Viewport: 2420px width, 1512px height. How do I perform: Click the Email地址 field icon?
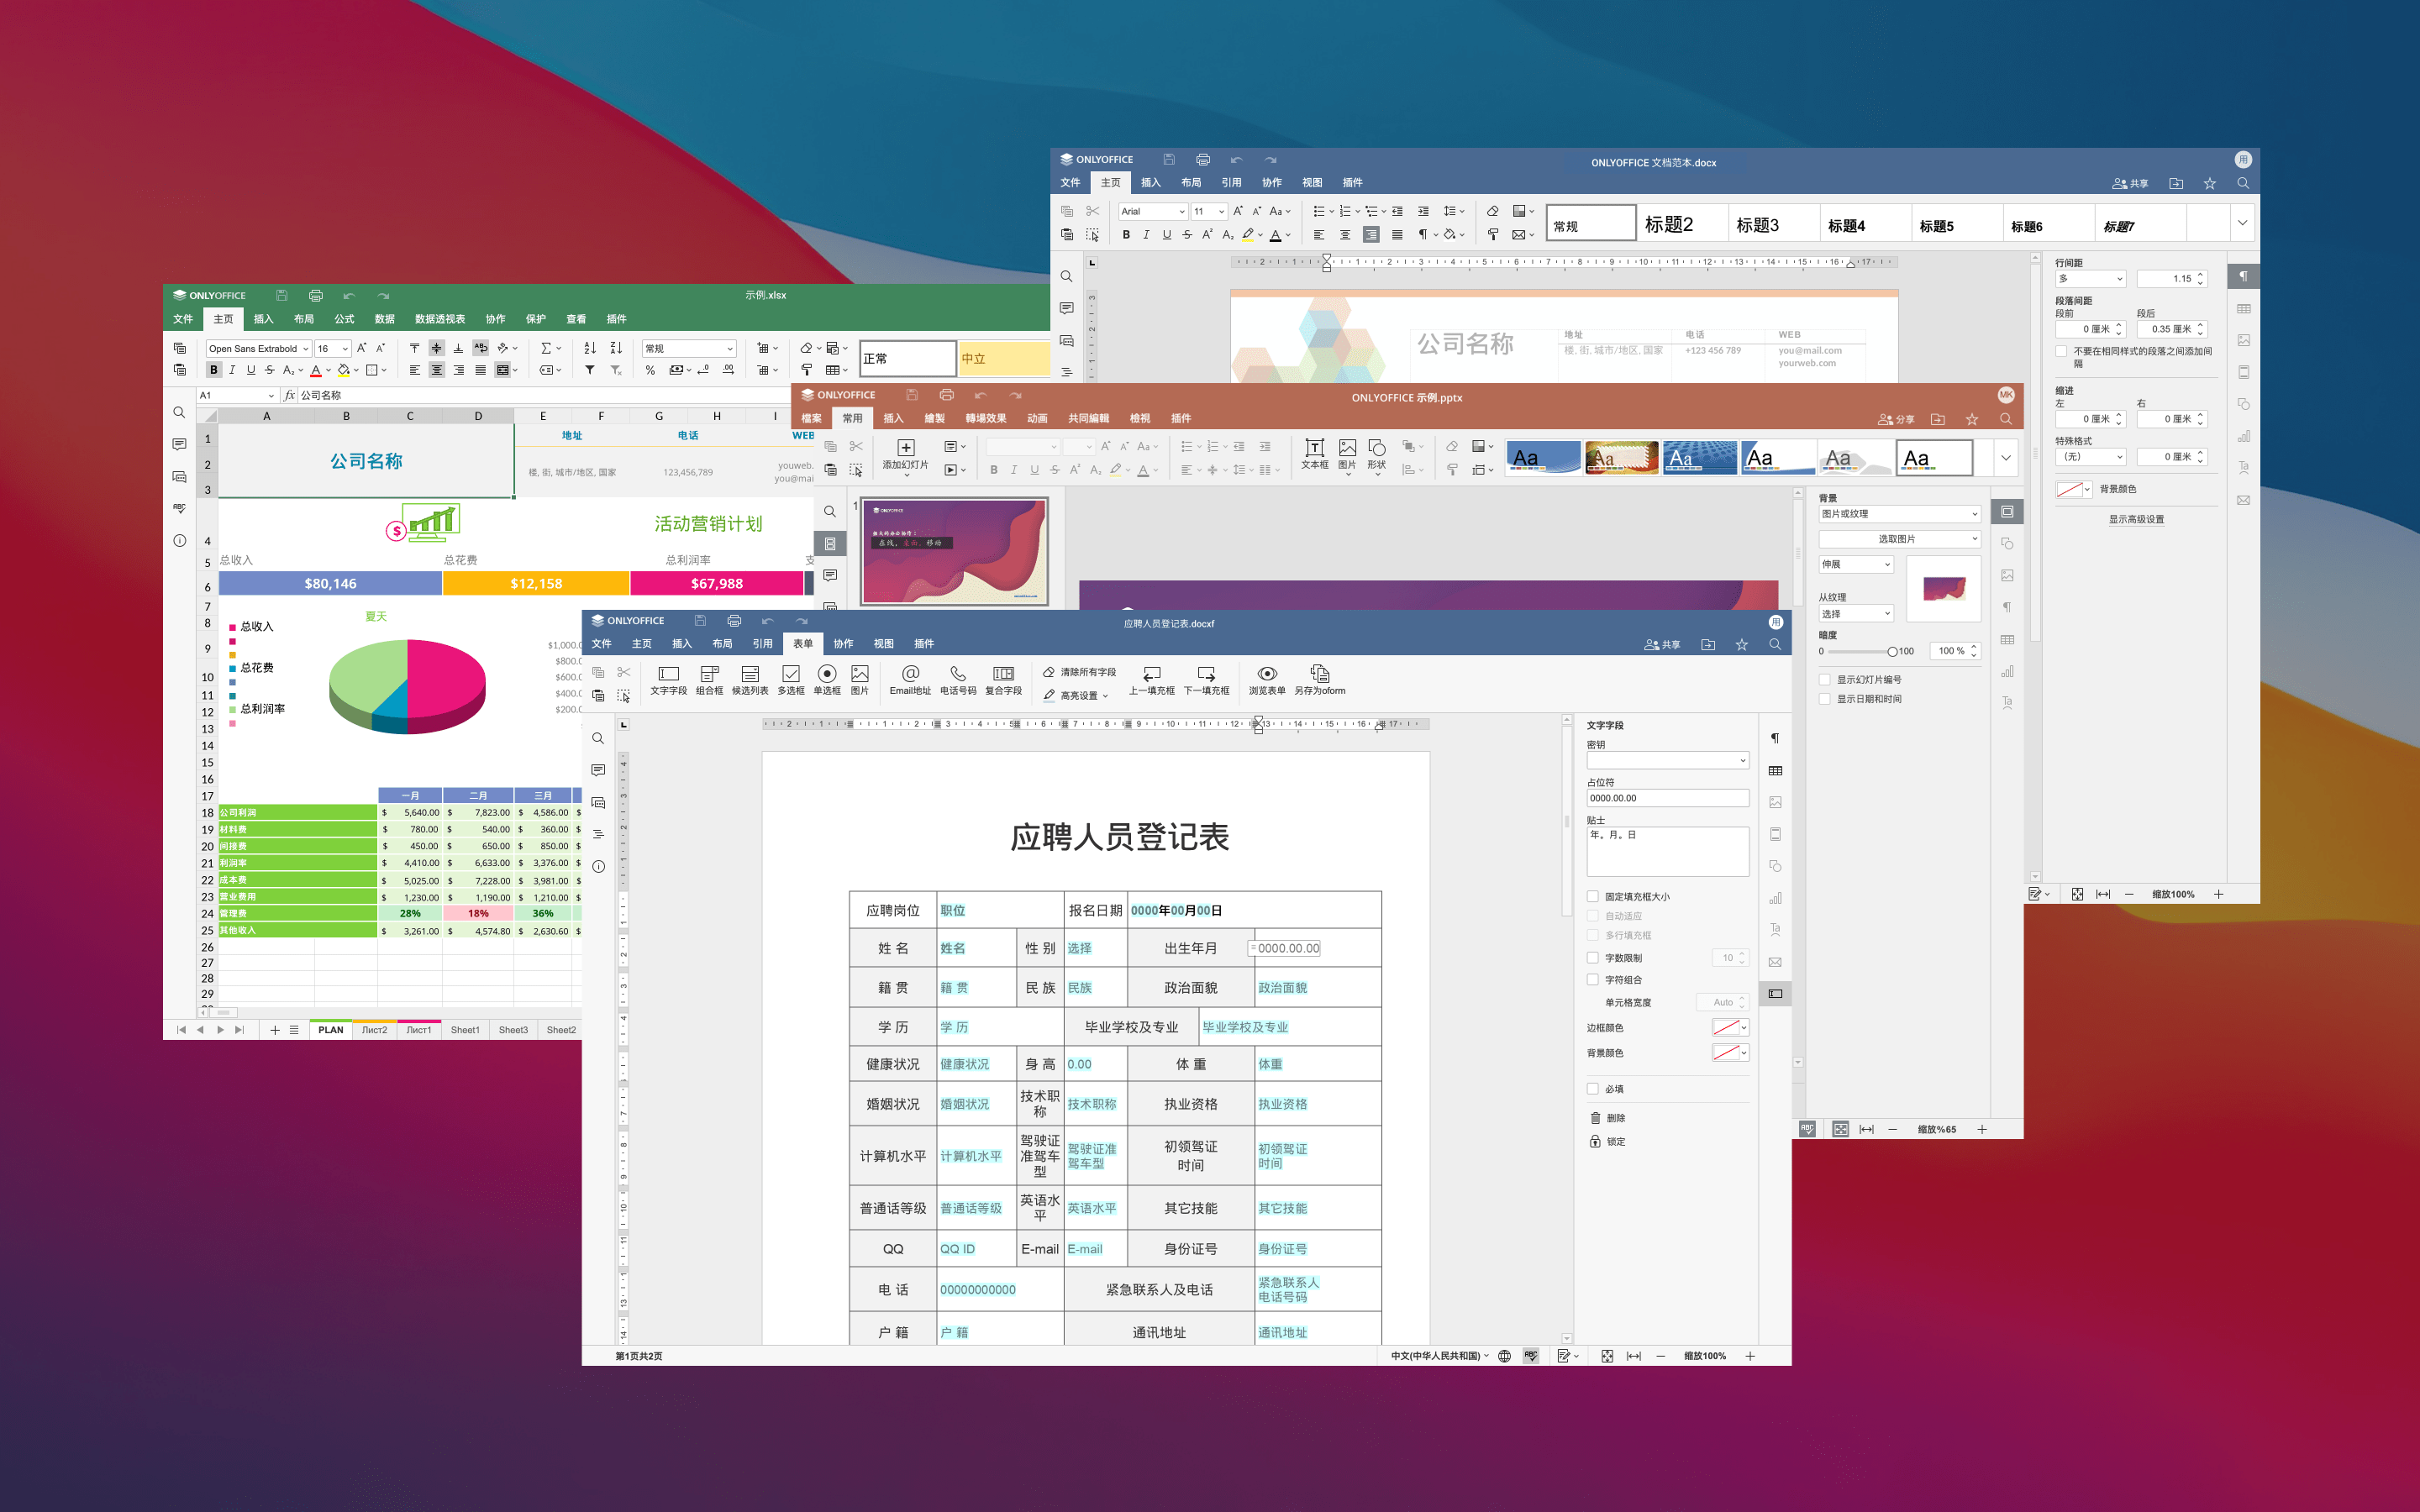pyautogui.click(x=909, y=679)
